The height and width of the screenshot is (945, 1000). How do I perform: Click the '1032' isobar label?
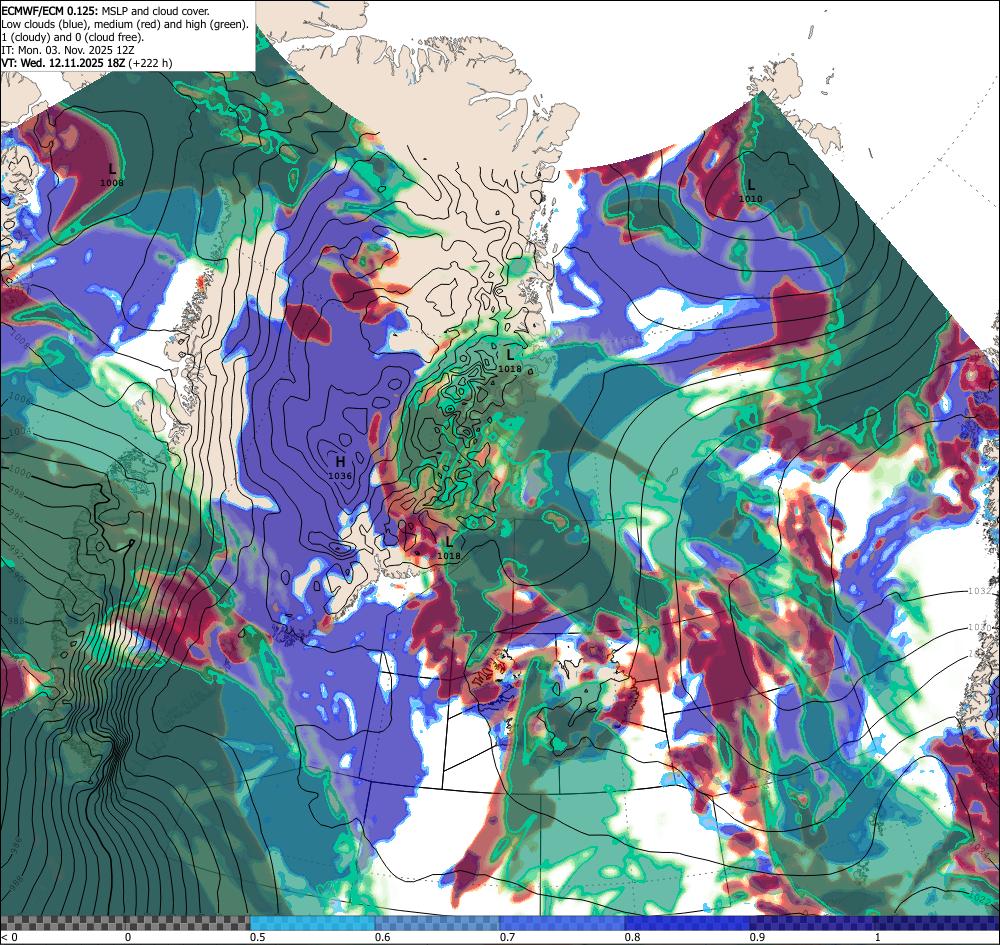979,591
